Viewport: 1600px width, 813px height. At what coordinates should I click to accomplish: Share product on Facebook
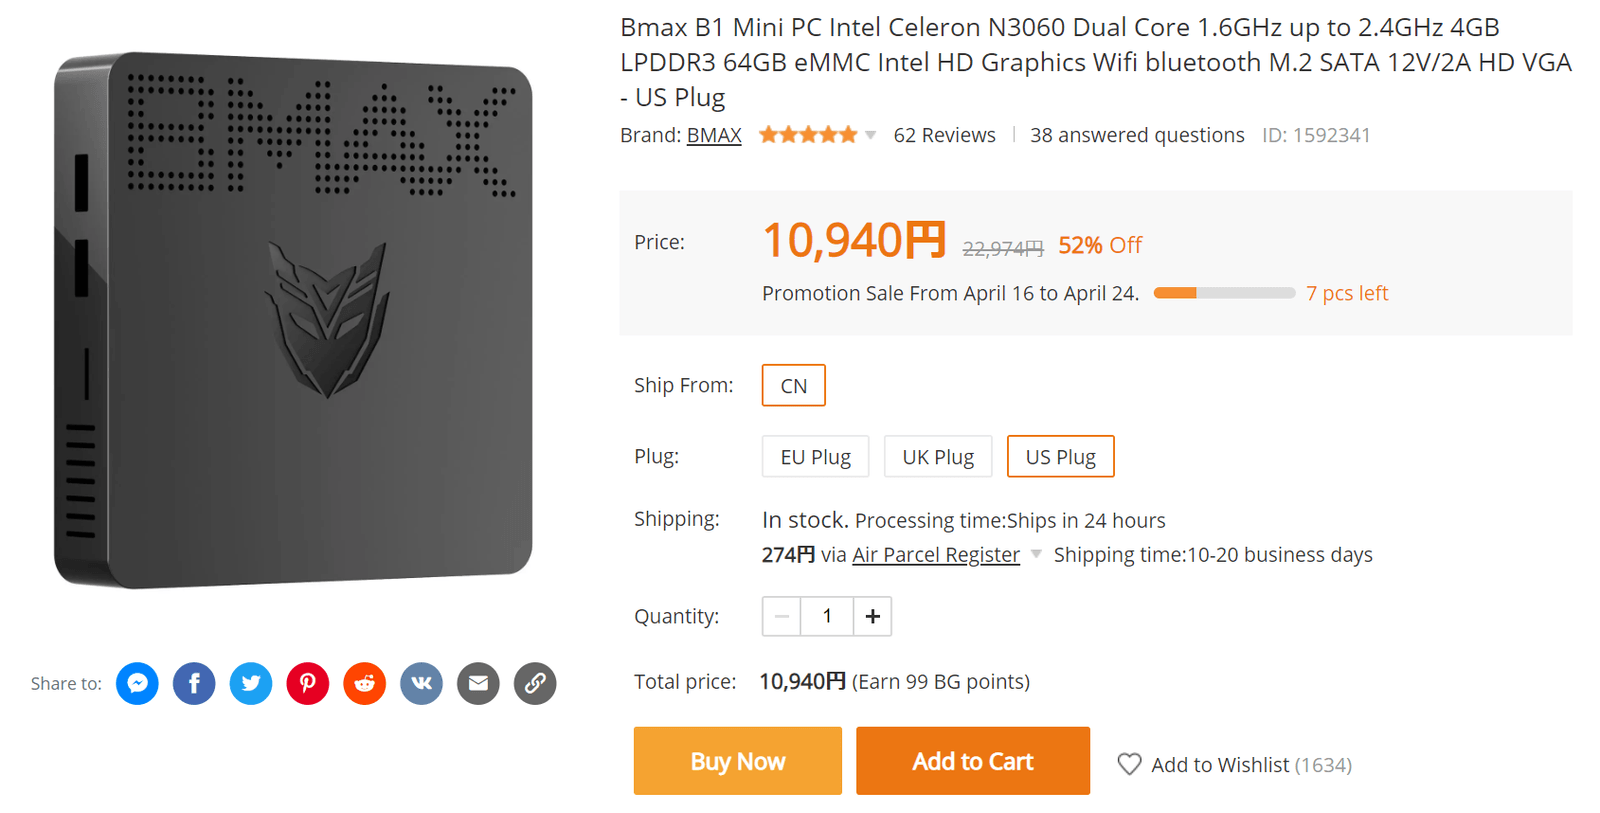click(194, 684)
